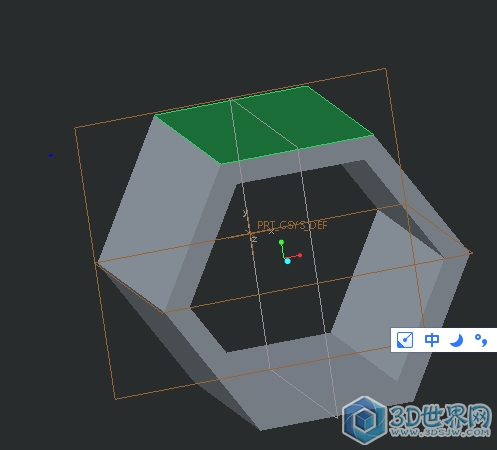
Task: Toggle the 中 Chinese input mode
Action: 432,340
